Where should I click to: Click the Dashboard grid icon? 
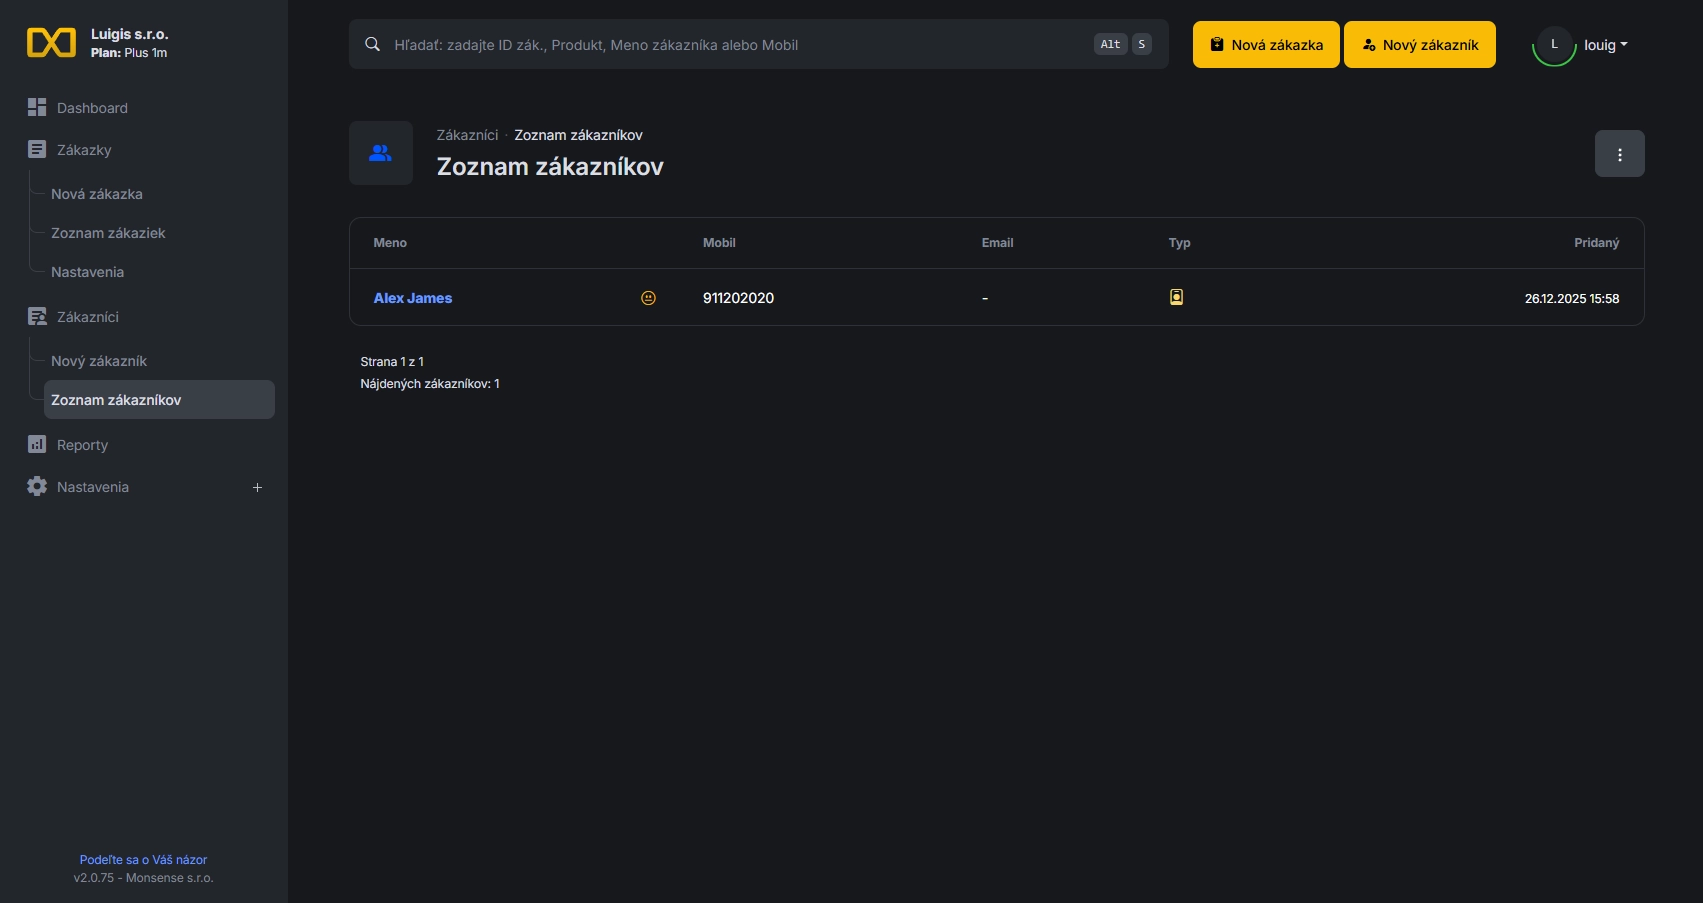coord(36,107)
